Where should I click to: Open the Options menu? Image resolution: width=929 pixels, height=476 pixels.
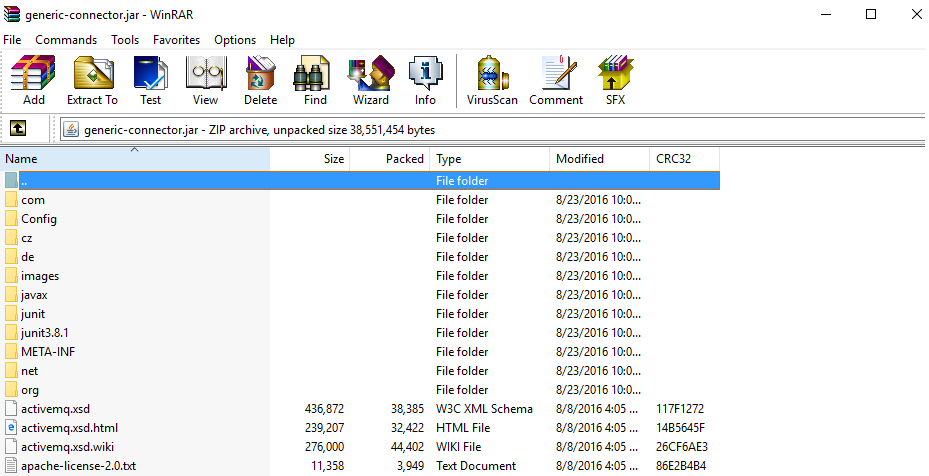pos(235,40)
